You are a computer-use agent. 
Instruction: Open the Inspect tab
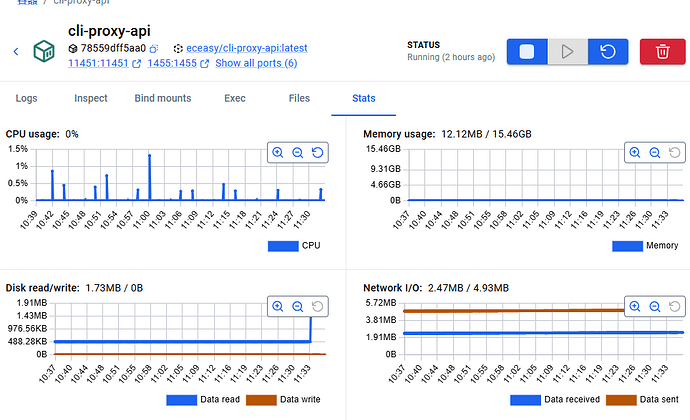pyautogui.click(x=91, y=98)
